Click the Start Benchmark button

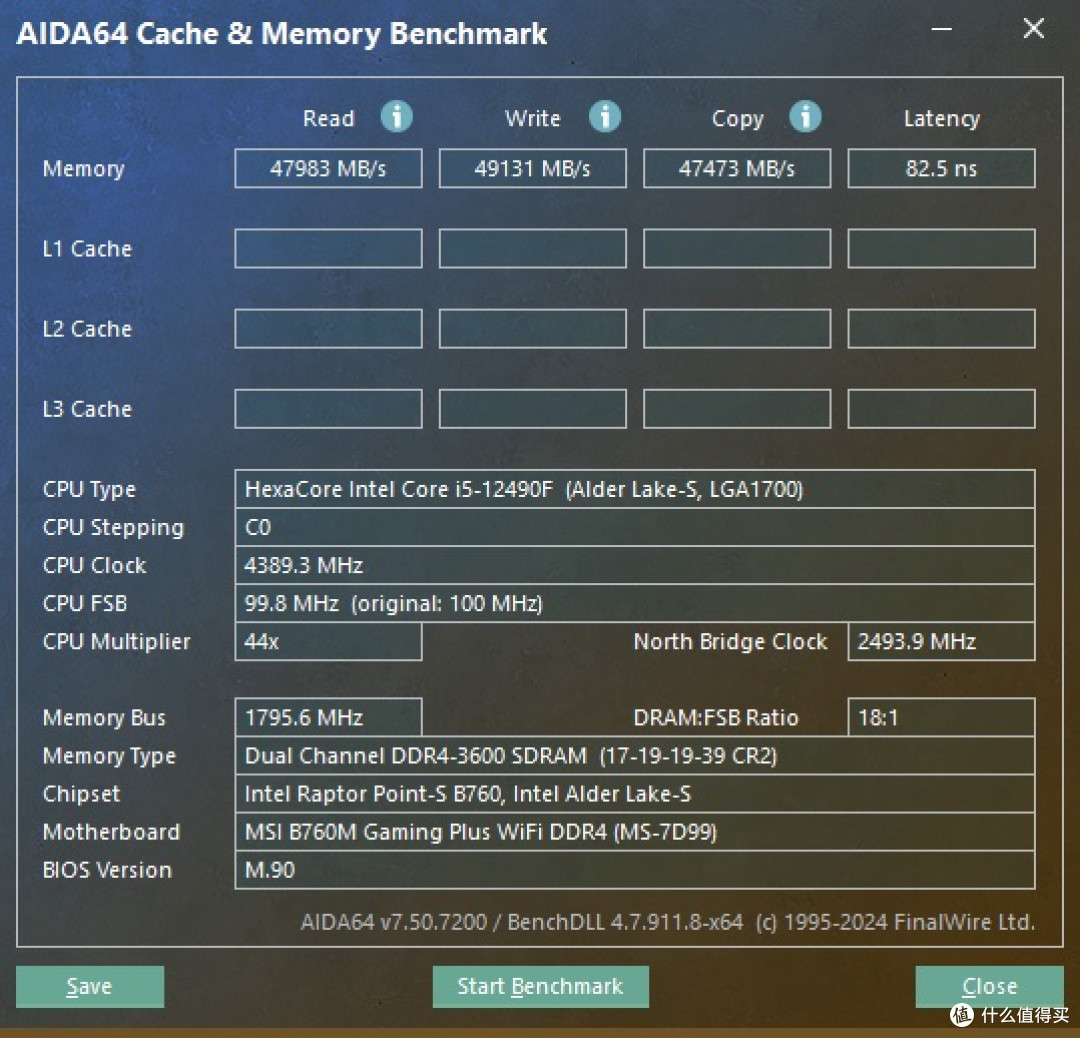pyautogui.click(x=541, y=986)
